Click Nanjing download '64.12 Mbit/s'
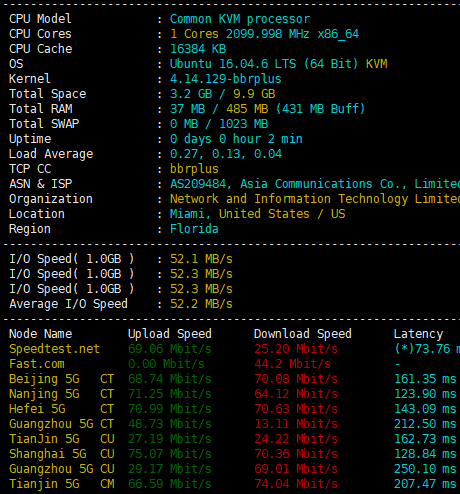The image size is (460, 494). pyautogui.click(x=296, y=394)
